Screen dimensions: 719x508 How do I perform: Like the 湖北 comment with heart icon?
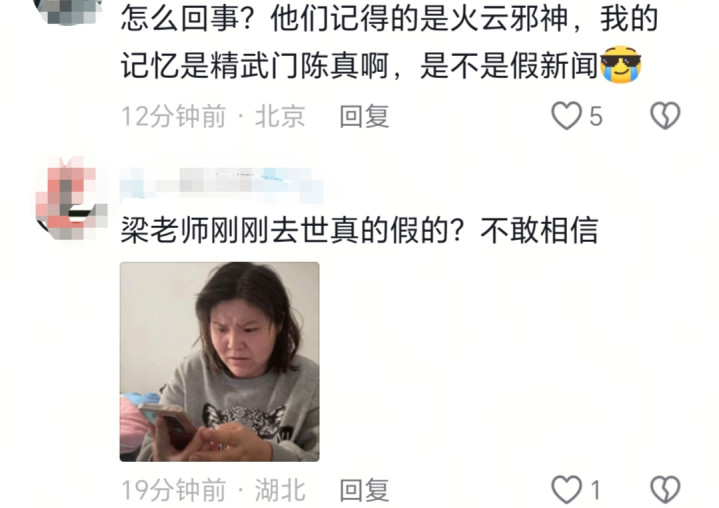pyautogui.click(x=566, y=490)
